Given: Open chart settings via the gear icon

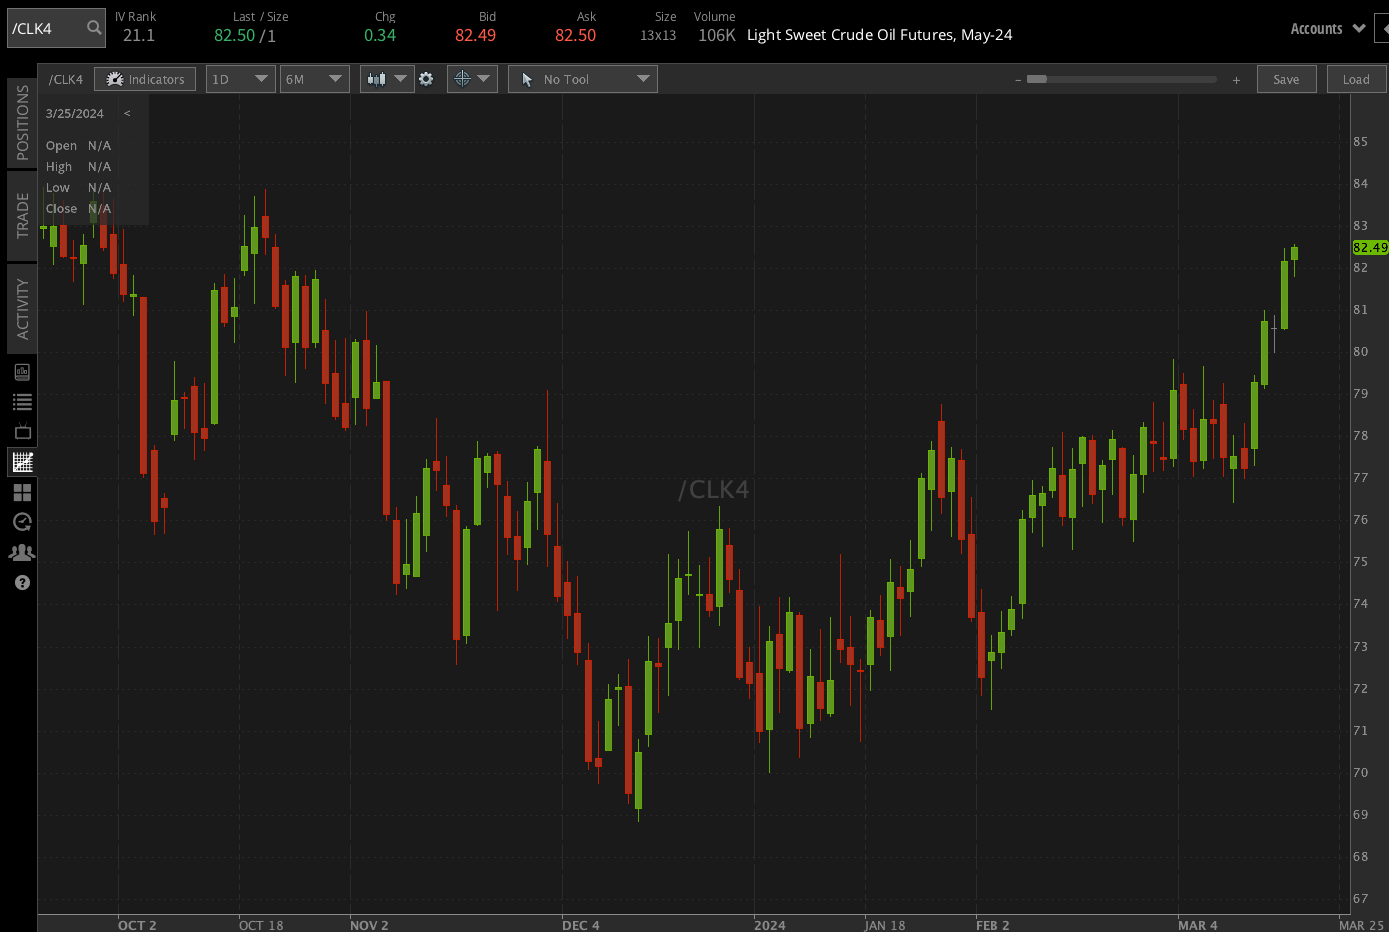Looking at the screenshot, I should 427,78.
